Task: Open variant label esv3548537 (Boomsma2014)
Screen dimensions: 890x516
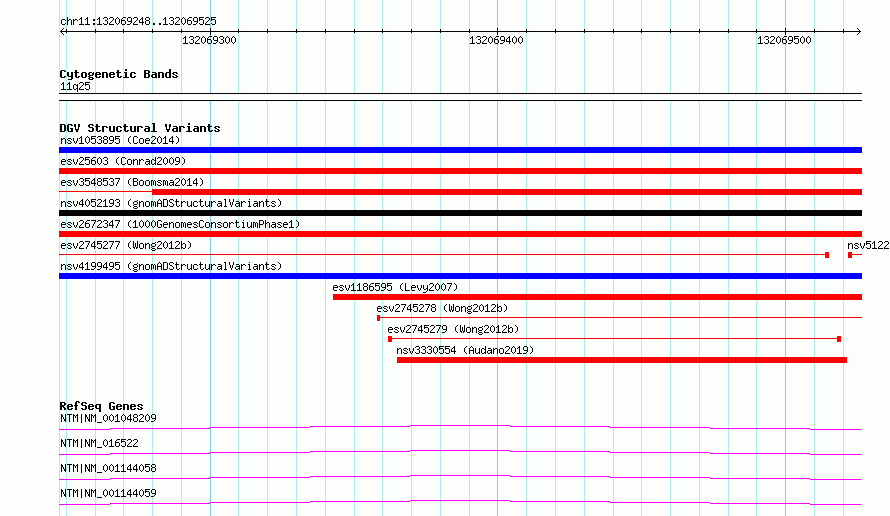Action: [x=132, y=182]
